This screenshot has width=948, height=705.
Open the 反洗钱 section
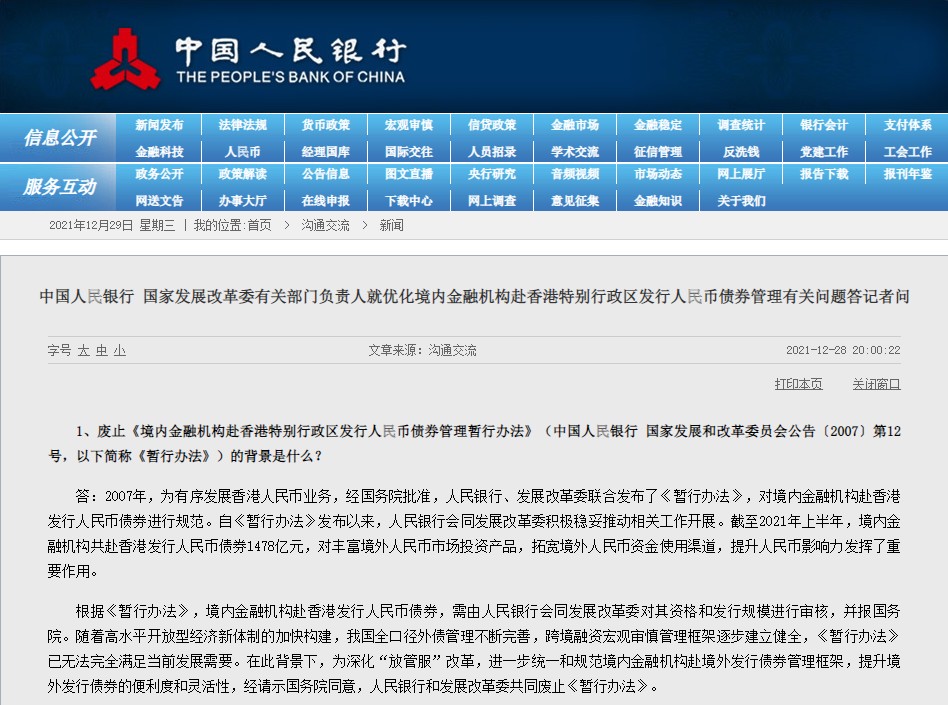pos(741,152)
